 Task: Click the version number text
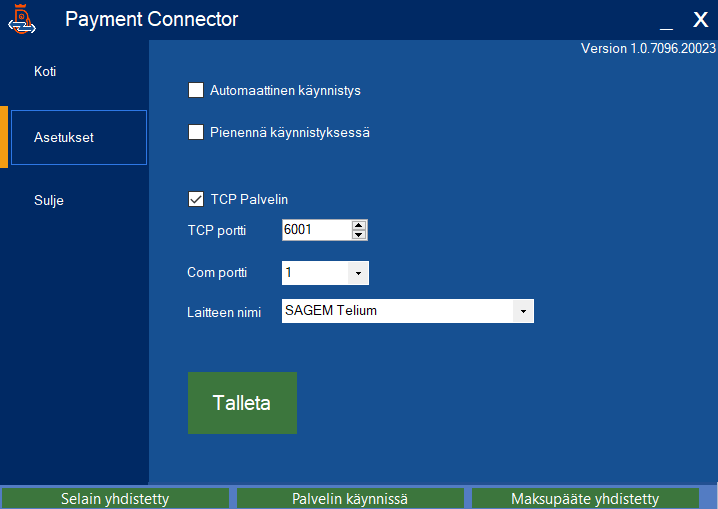tap(648, 49)
